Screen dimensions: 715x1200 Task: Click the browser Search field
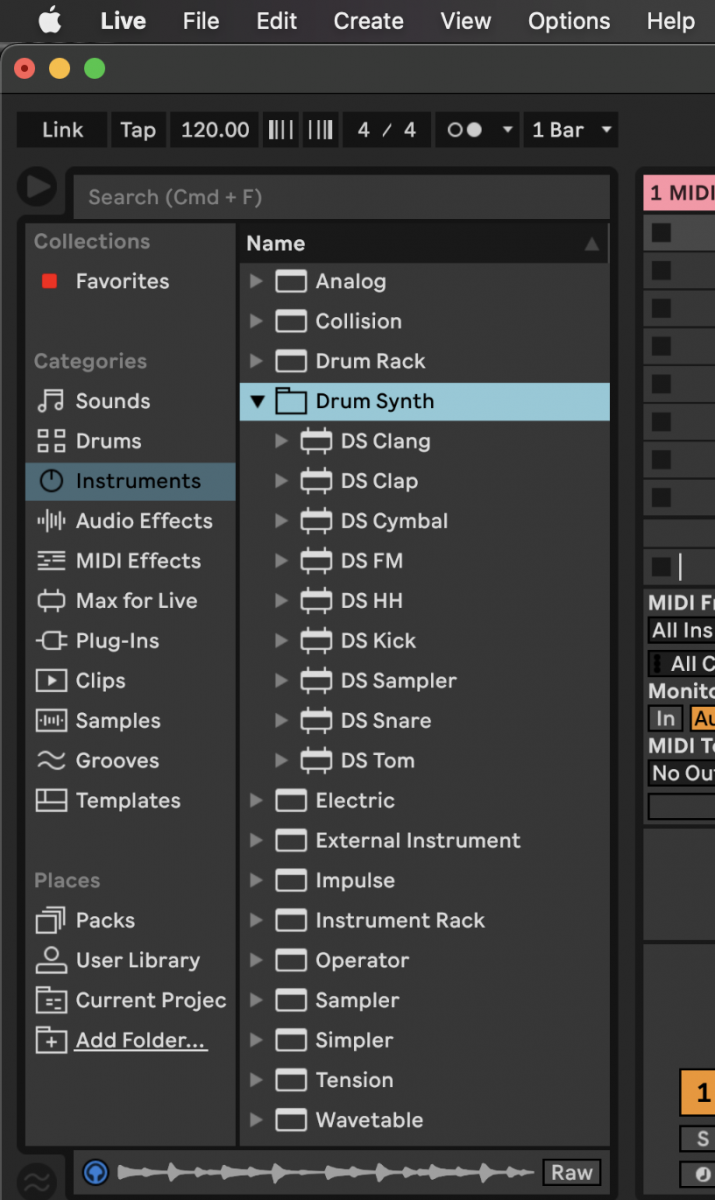pos(342,197)
